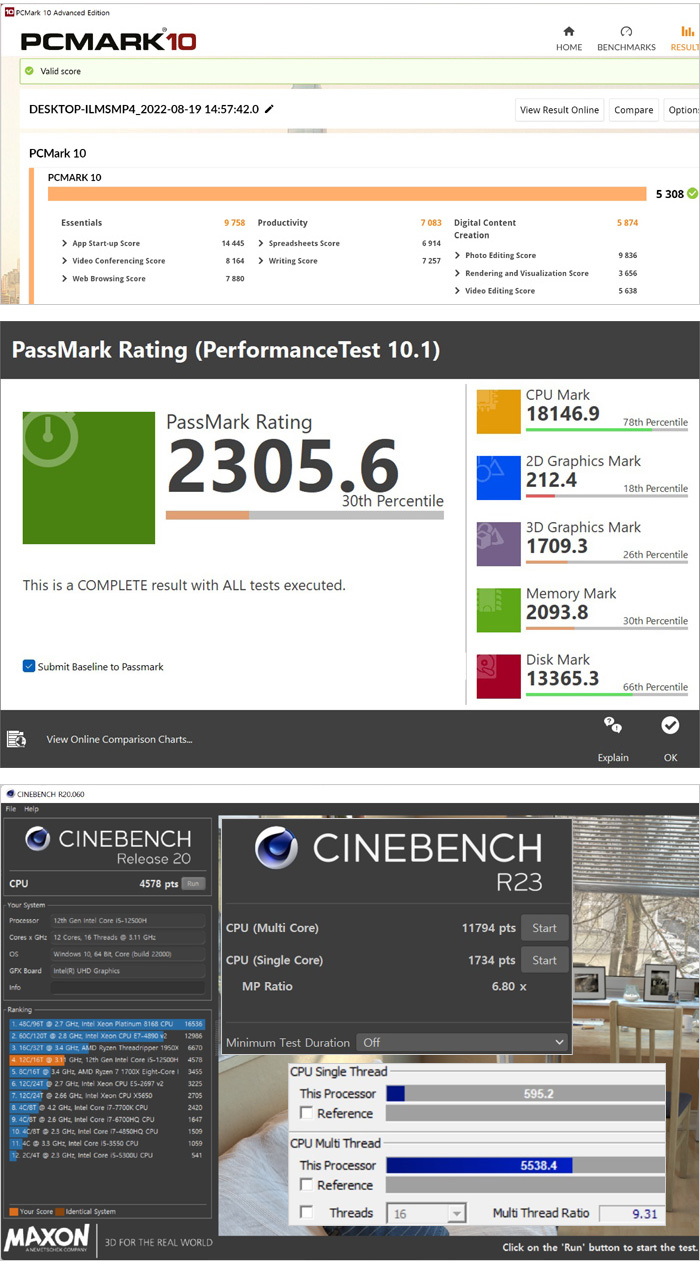Screen dimensions: 700x1266
Task: Click the View Result Online button
Action: point(559,110)
